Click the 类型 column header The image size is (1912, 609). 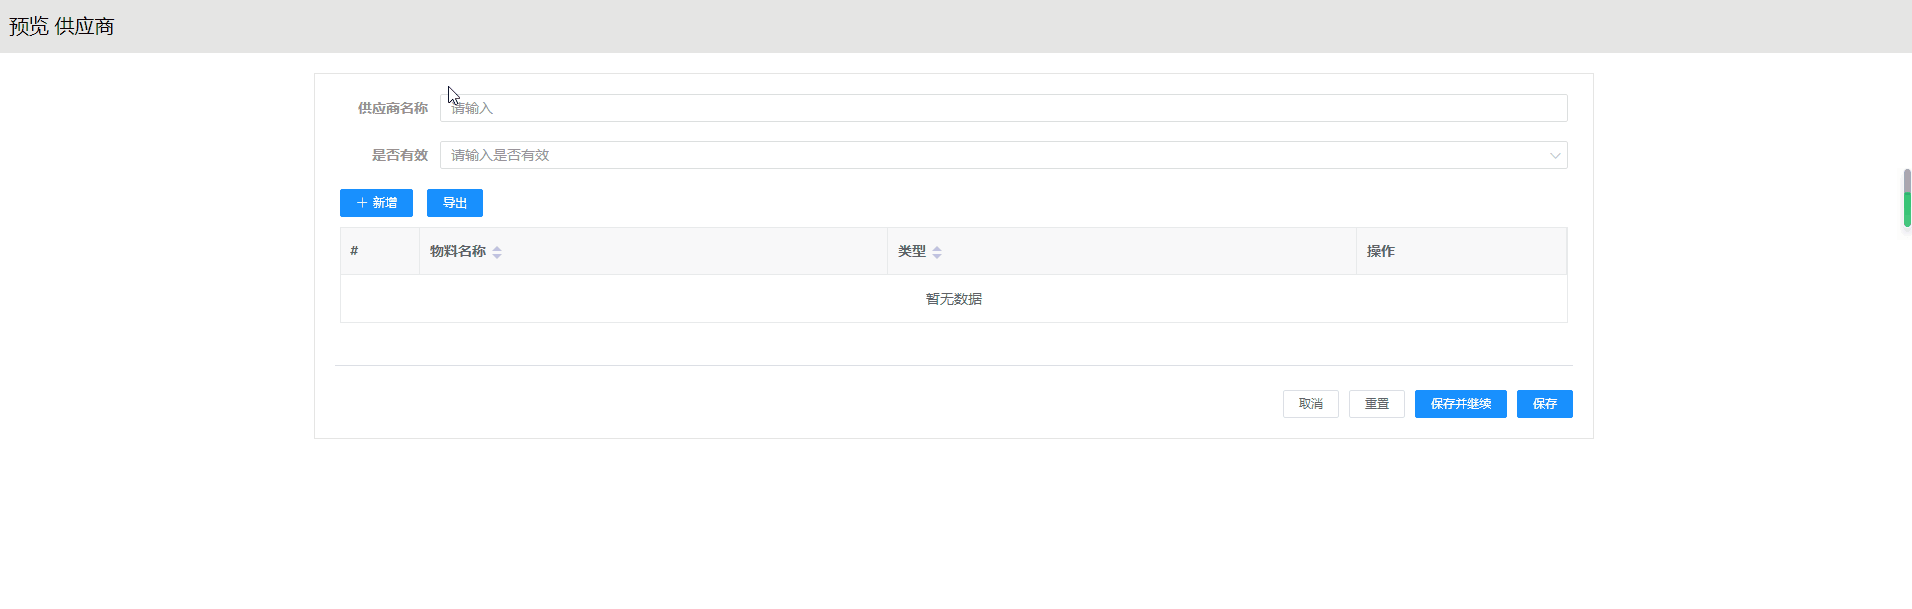(x=912, y=251)
